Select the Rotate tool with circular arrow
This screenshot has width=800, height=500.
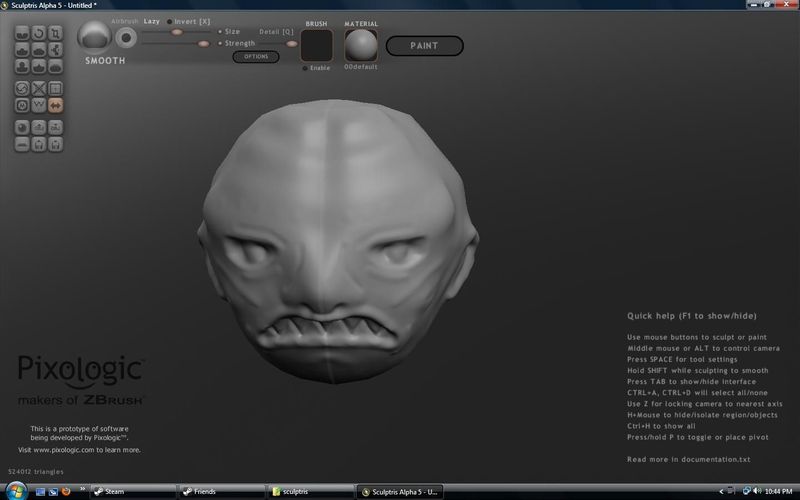[x=38, y=32]
